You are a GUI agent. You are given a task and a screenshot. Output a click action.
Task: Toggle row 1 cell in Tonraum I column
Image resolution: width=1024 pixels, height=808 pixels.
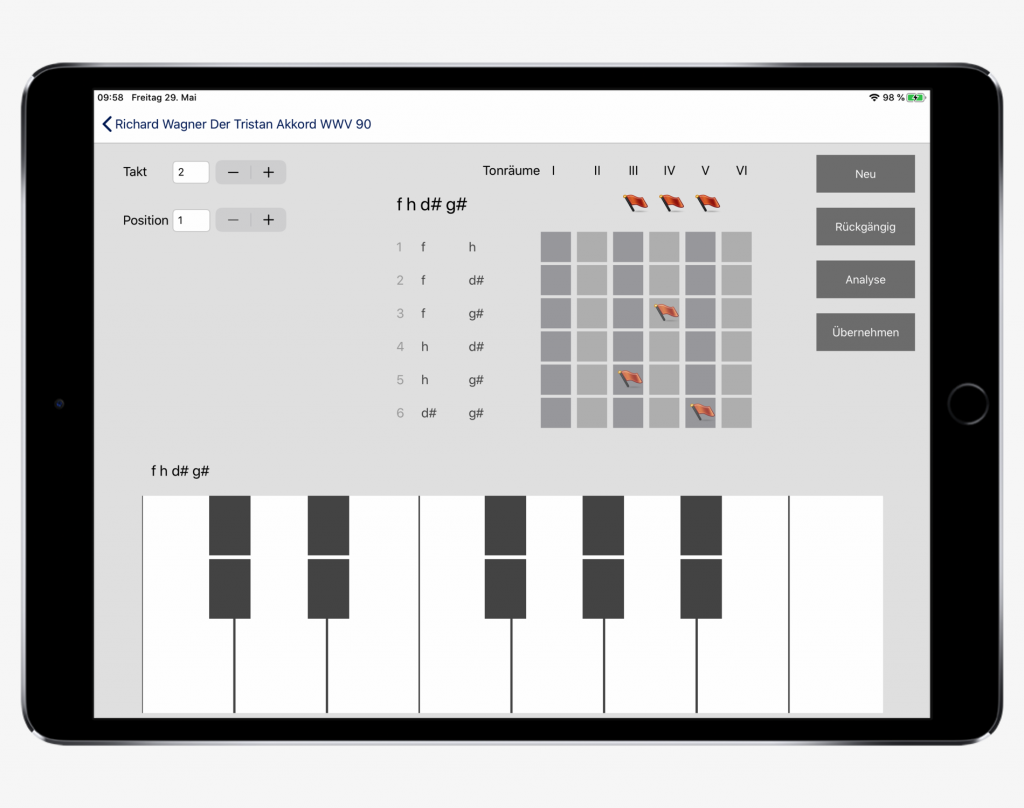coord(556,247)
